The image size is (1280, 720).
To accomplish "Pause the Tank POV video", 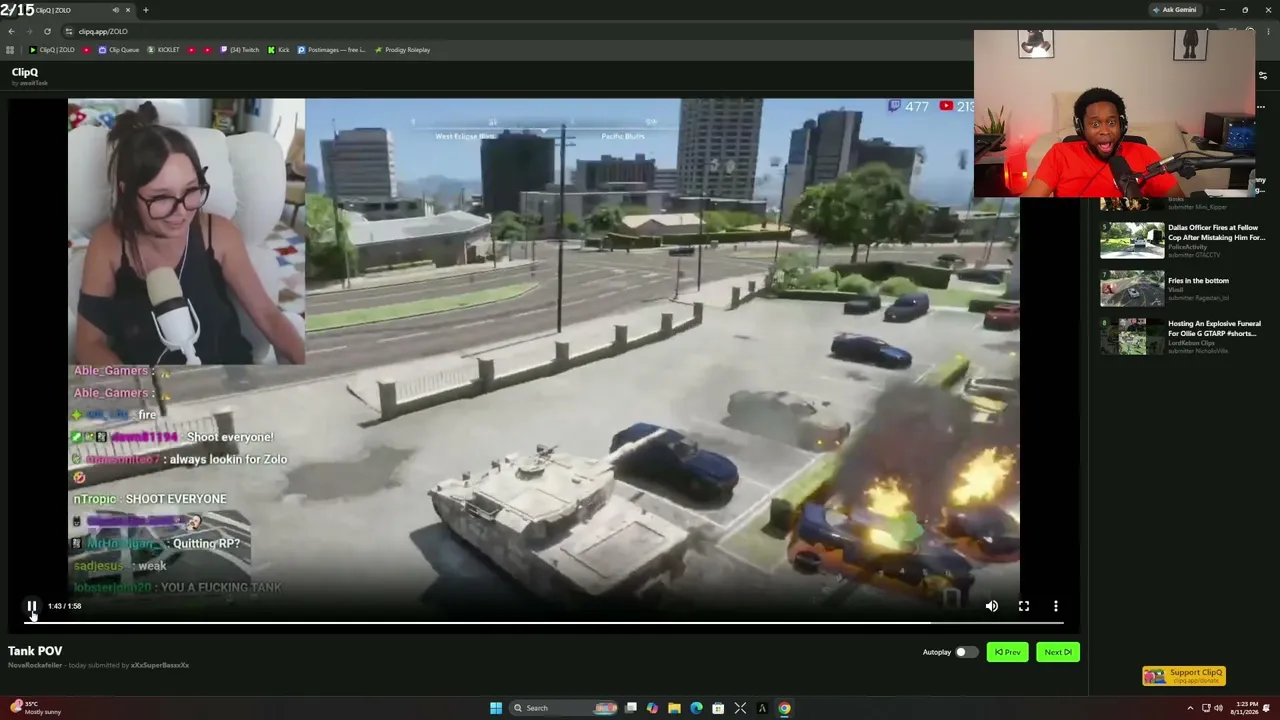I will click(x=32, y=606).
